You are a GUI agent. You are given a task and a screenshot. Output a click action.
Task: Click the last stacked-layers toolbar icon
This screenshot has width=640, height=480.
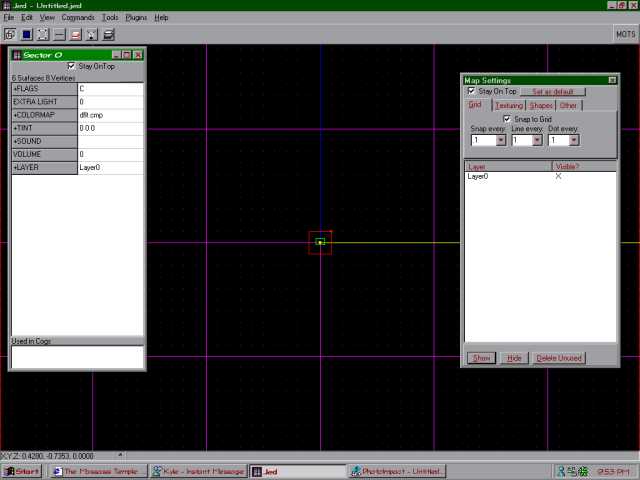tap(108, 35)
